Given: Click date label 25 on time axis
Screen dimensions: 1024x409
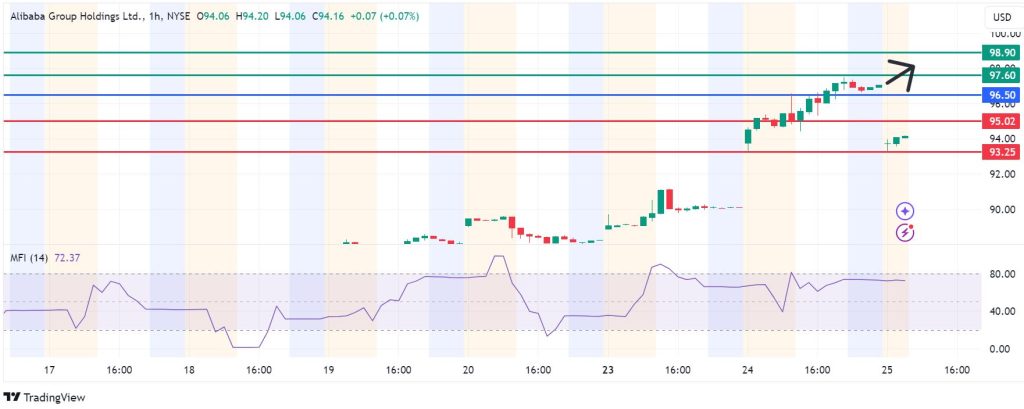Looking at the screenshot, I should [x=888, y=370].
